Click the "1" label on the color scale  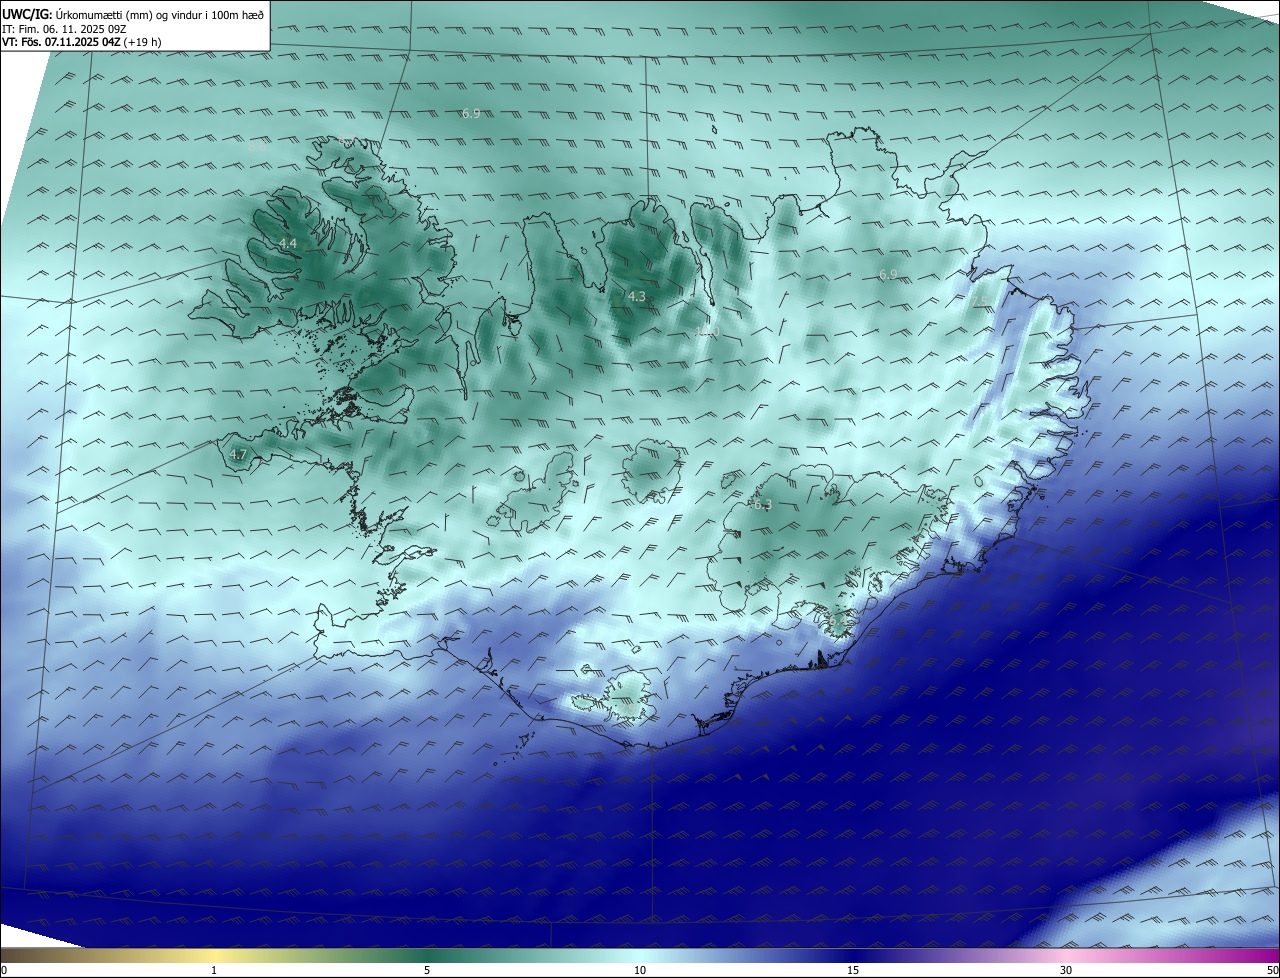click(214, 970)
